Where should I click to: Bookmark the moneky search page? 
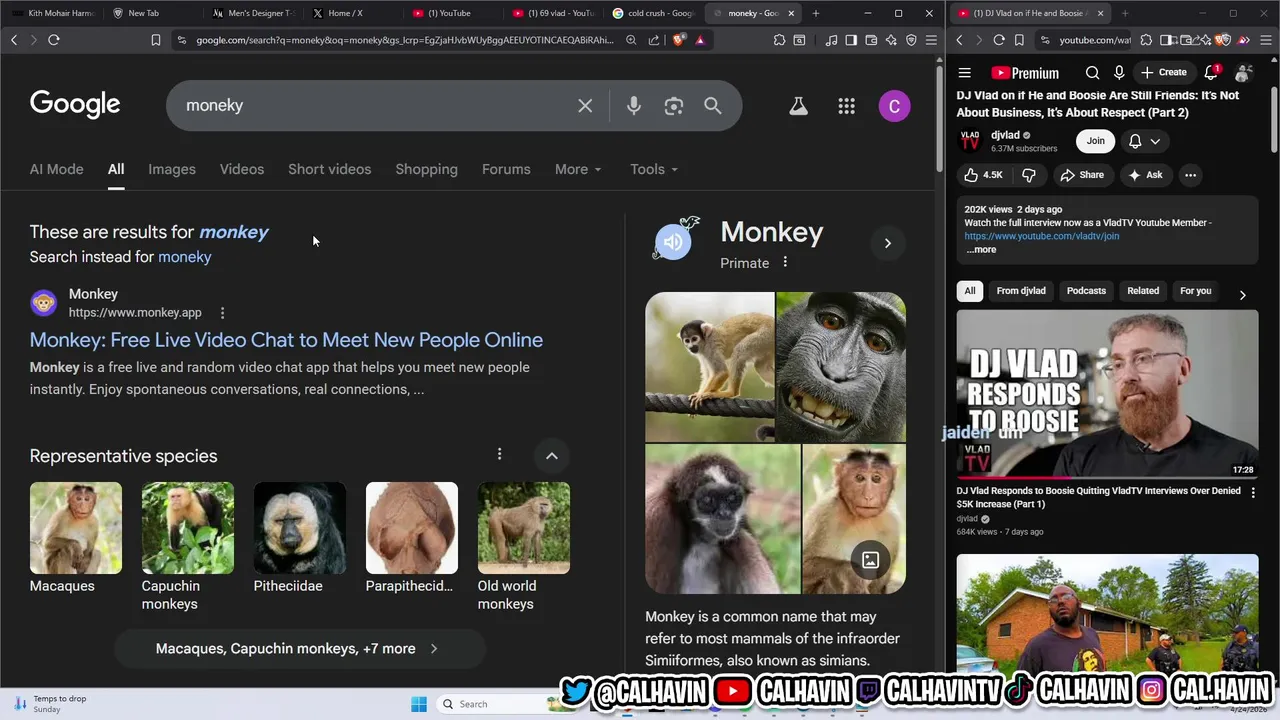coord(156,40)
